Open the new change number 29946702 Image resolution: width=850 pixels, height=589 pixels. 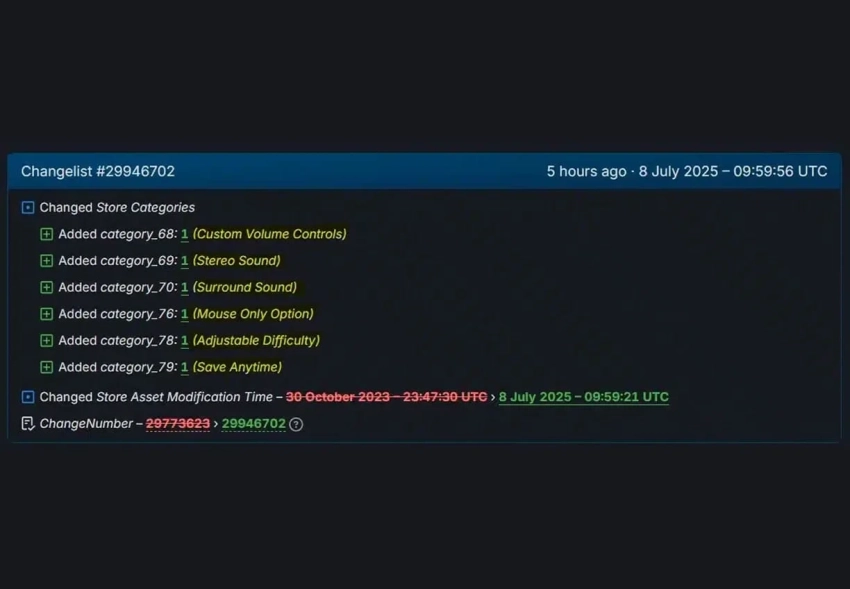254,424
